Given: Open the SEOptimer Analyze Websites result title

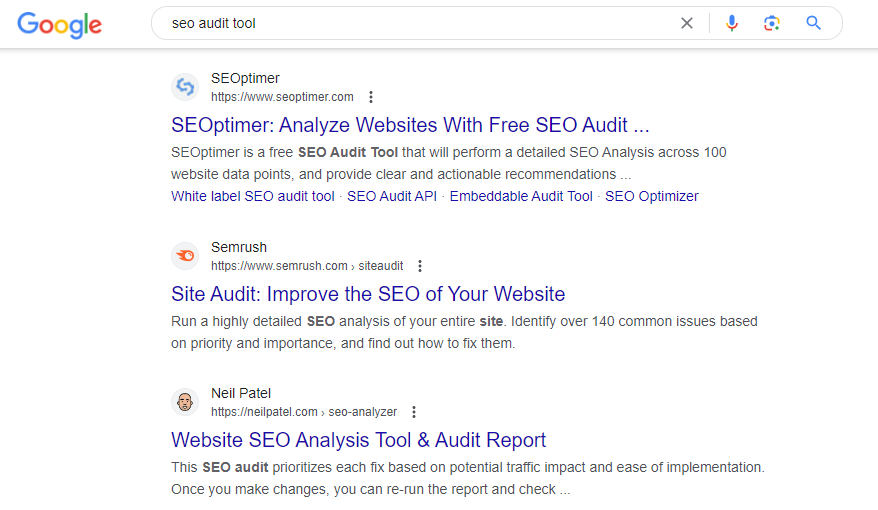Looking at the screenshot, I should click(410, 126).
